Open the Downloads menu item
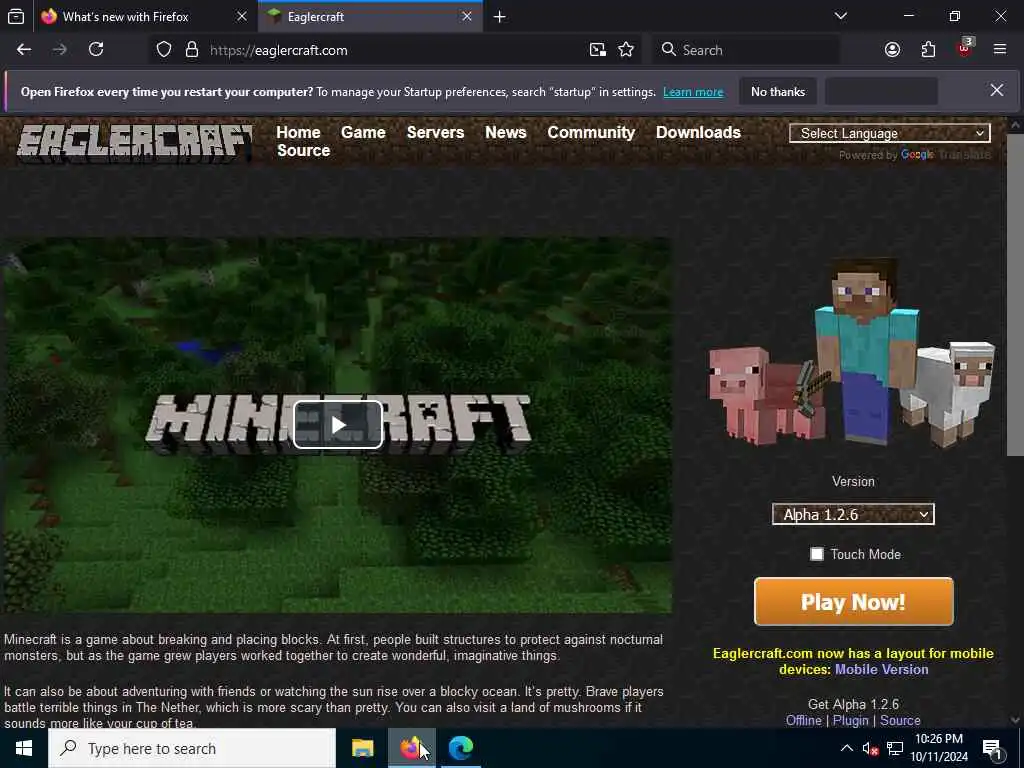 coord(698,133)
